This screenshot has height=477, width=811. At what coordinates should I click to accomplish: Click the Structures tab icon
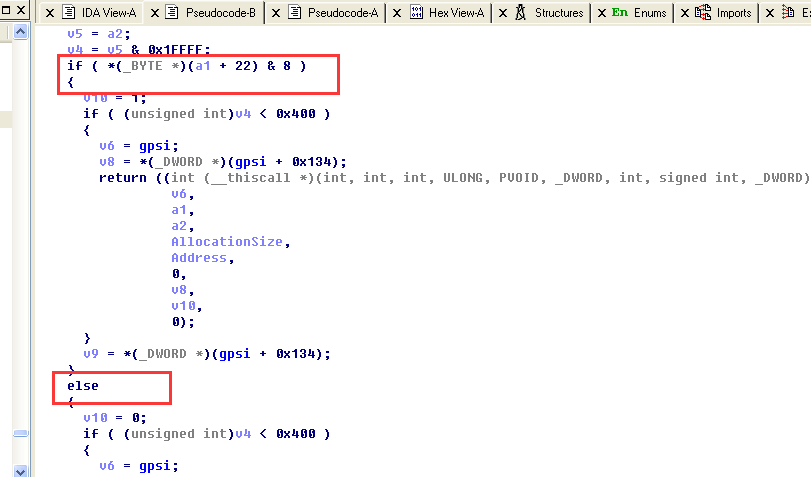click(x=520, y=13)
